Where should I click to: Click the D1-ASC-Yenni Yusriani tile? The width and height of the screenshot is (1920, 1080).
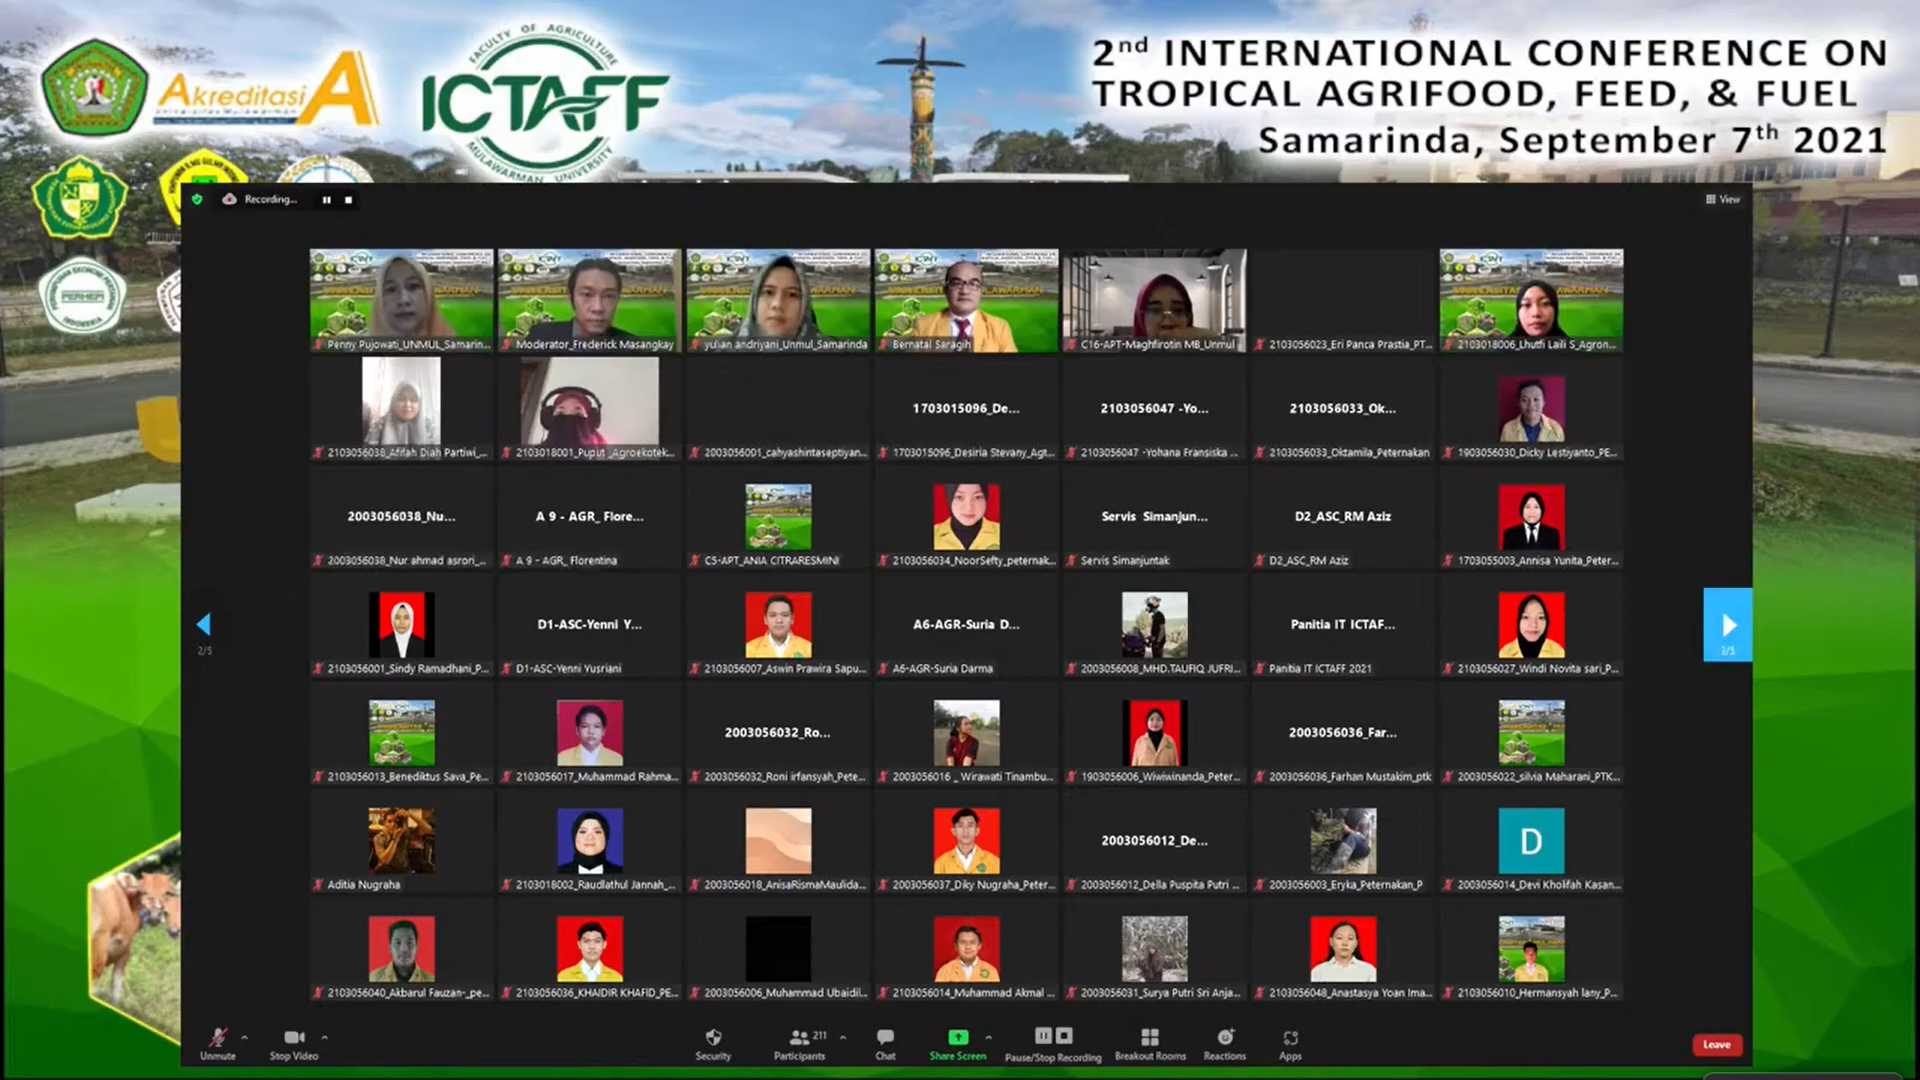(x=590, y=624)
